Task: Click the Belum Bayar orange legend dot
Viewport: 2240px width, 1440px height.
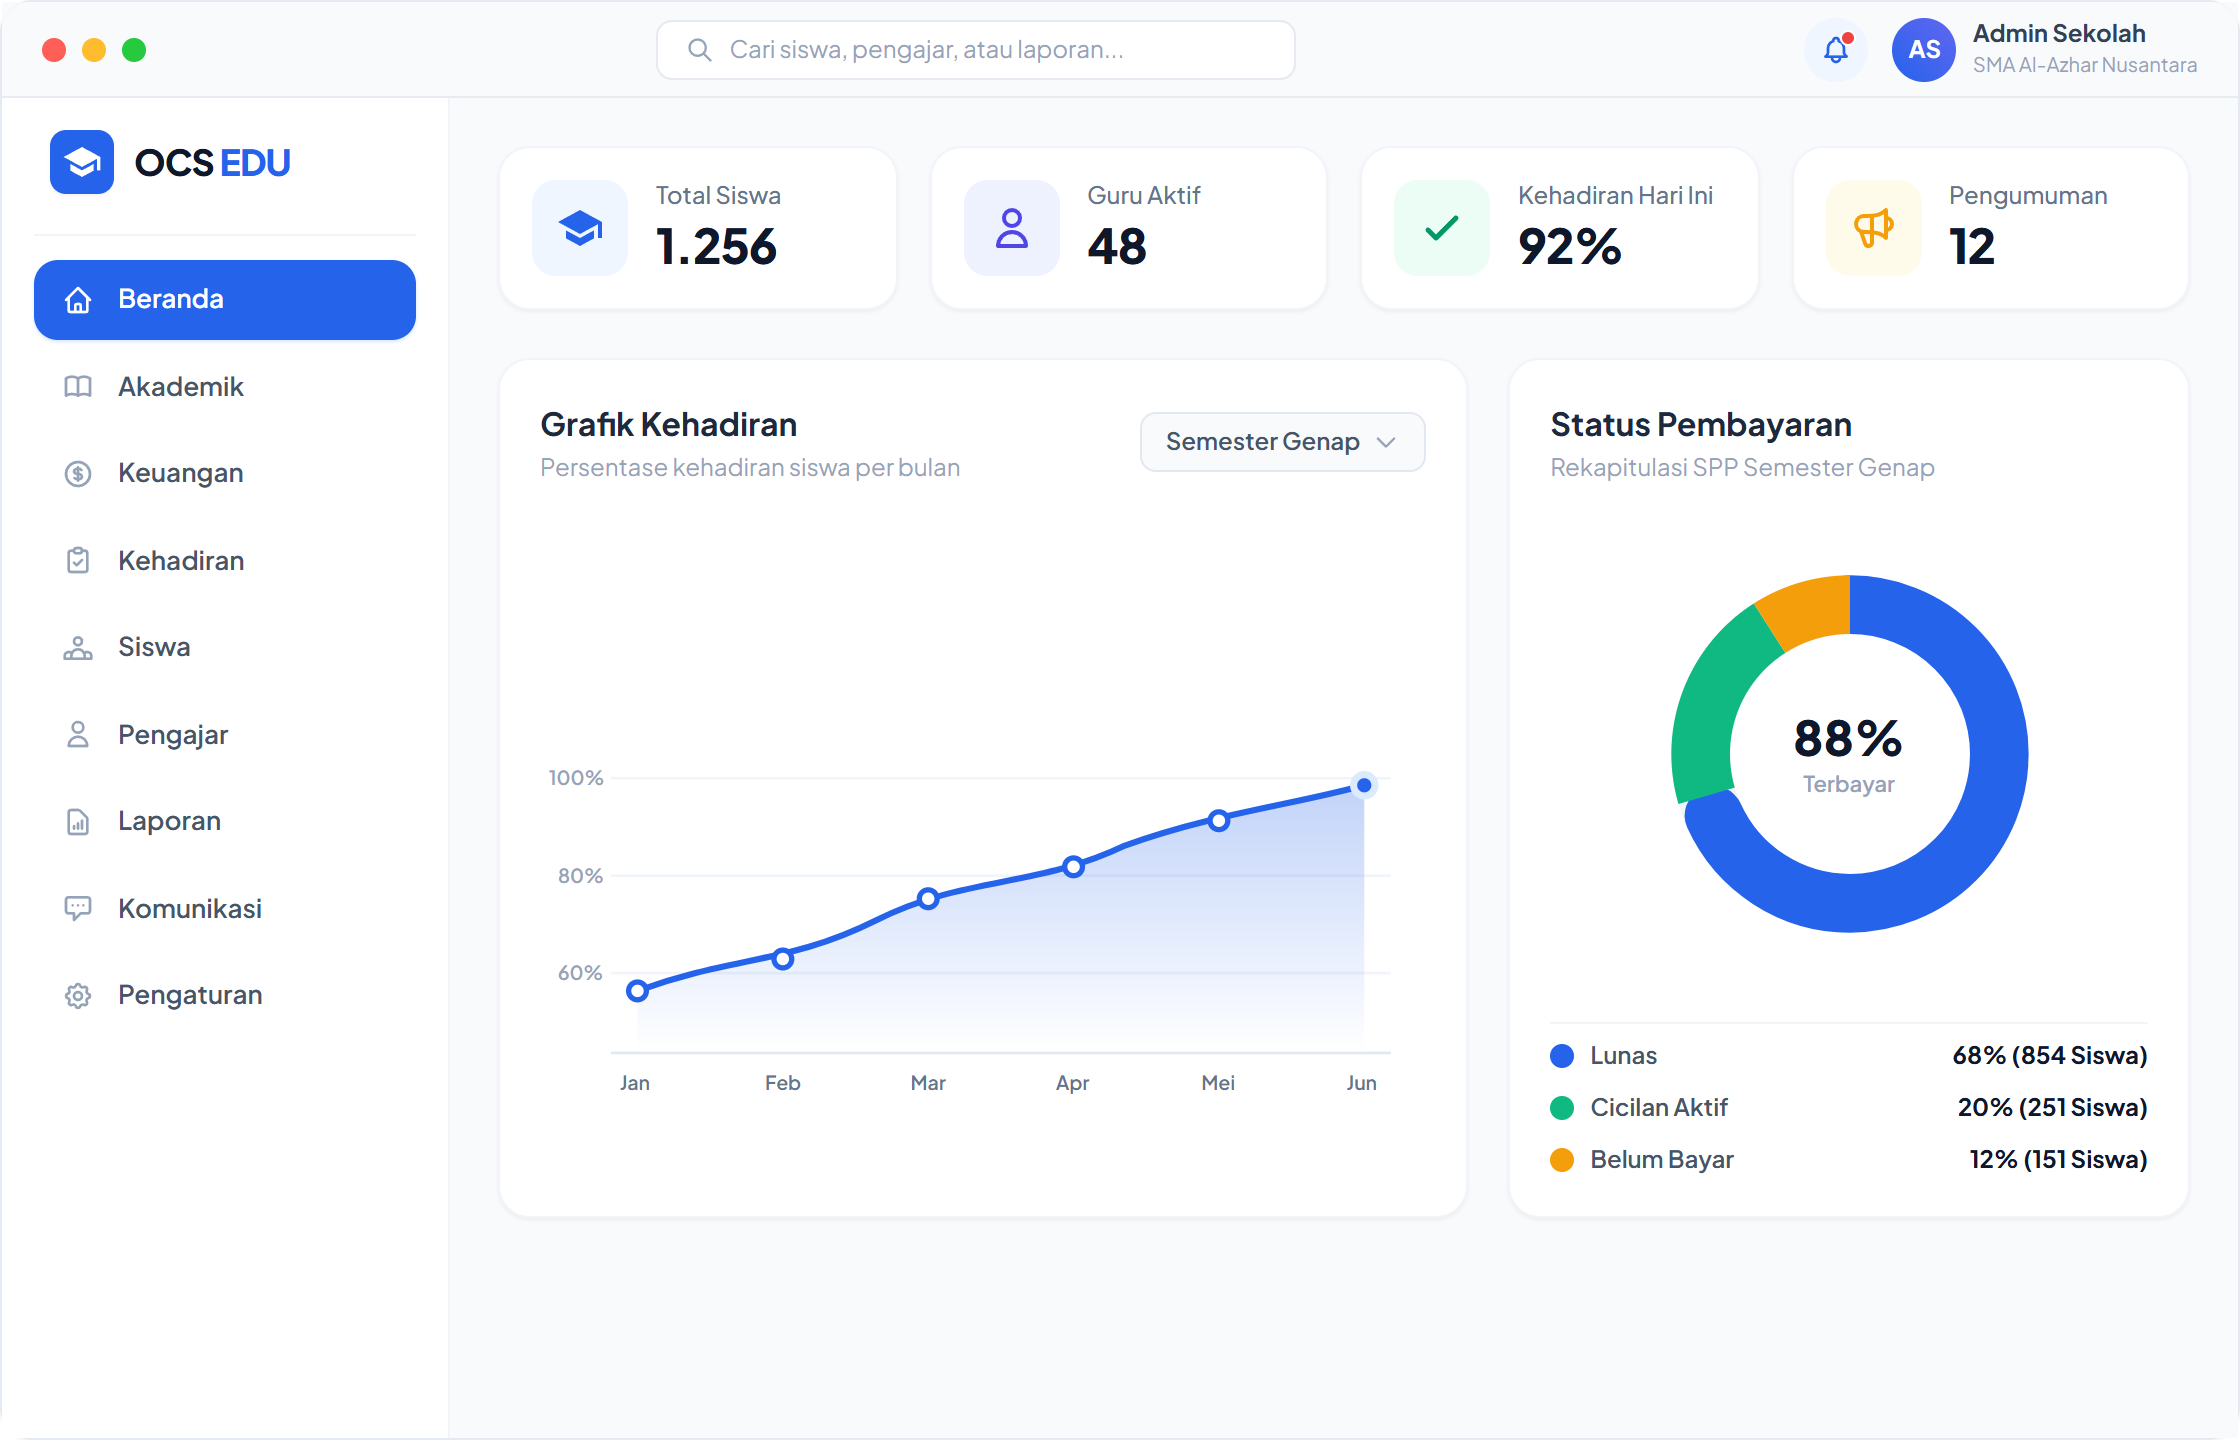Action: point(1562,1160)
